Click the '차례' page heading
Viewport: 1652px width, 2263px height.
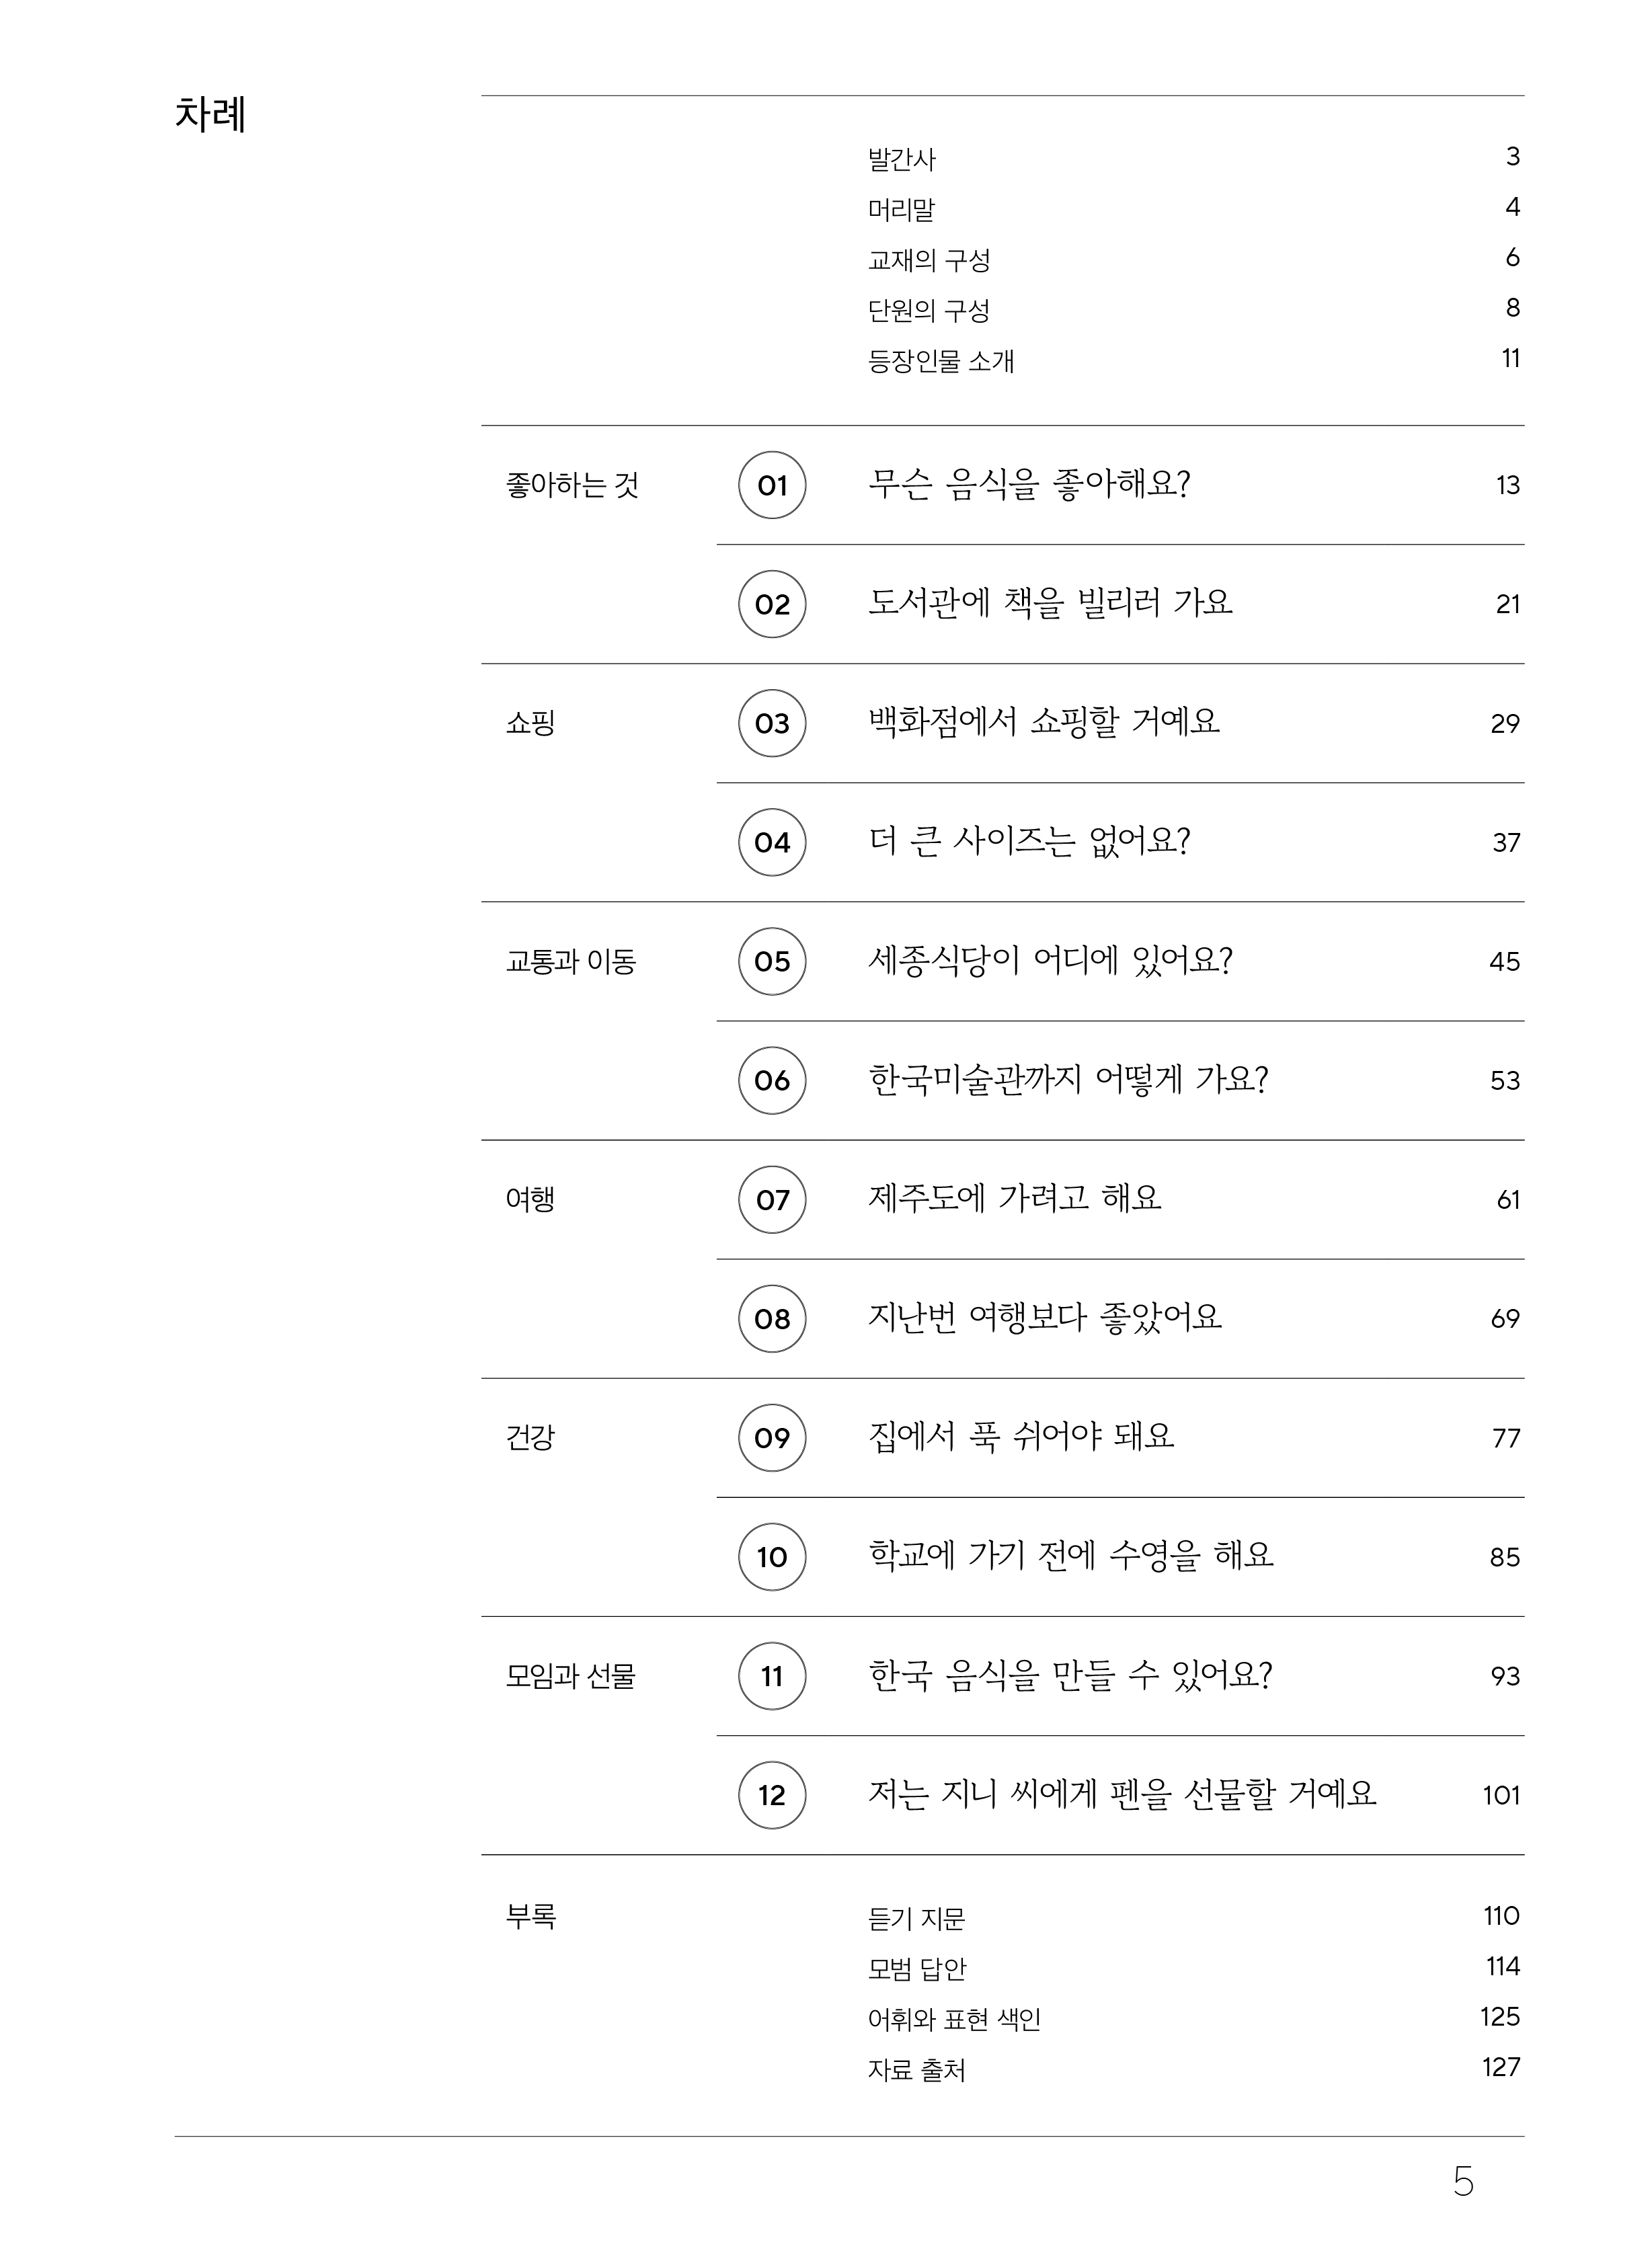pyautogui.click(x=211, y=115)
